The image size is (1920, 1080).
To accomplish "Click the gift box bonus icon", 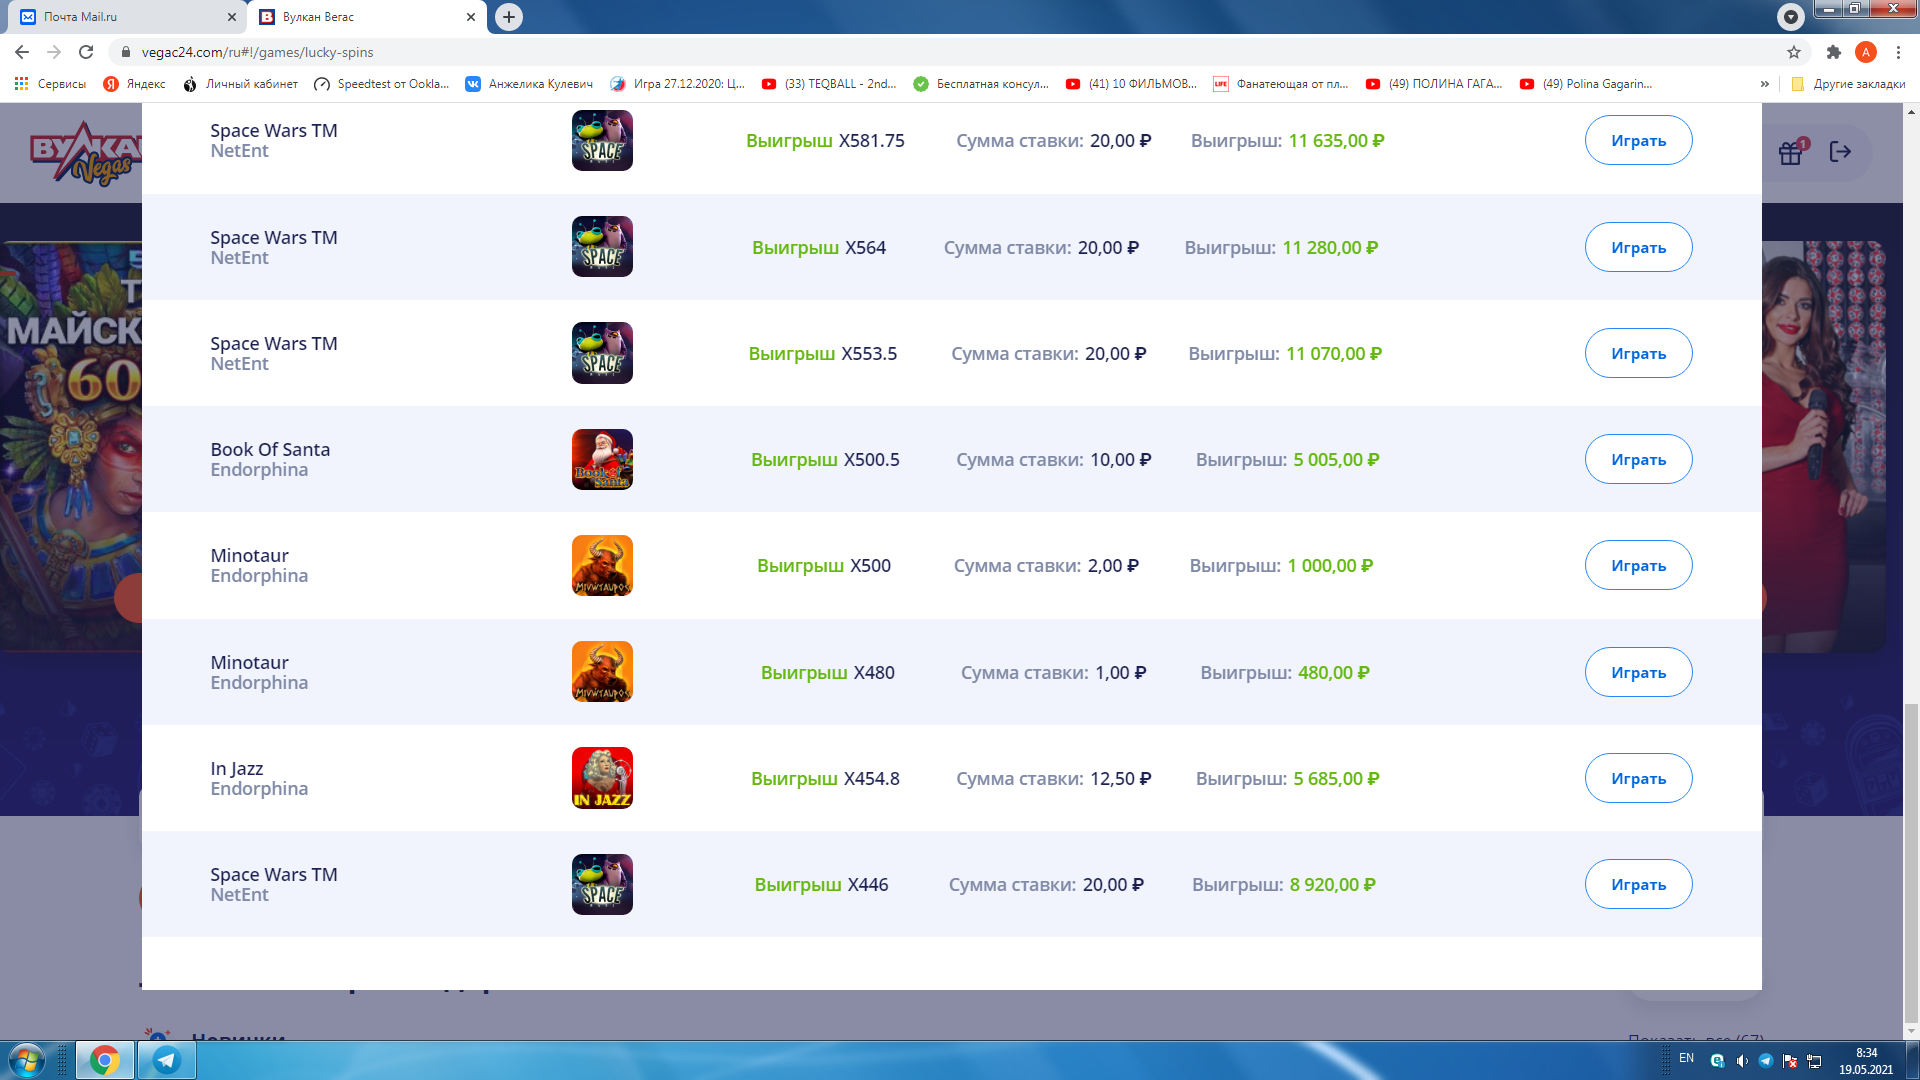I will click(1790, 153).
